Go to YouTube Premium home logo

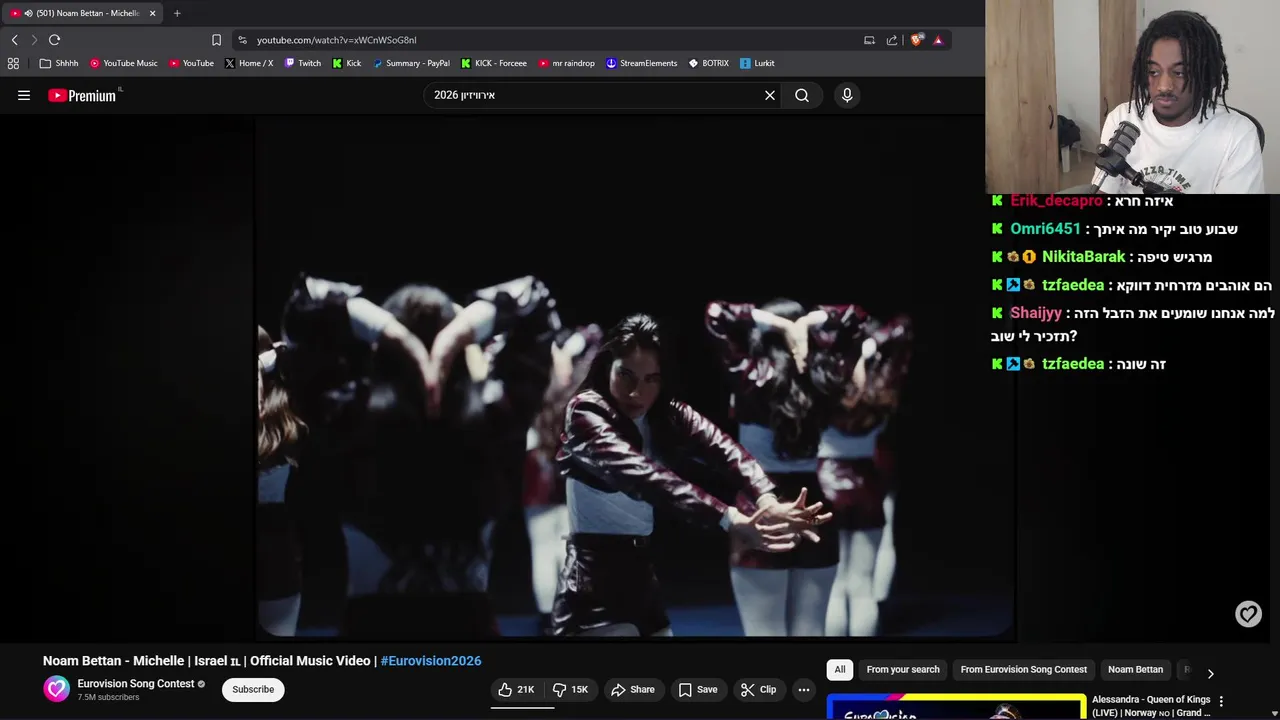tap(82, 95)
